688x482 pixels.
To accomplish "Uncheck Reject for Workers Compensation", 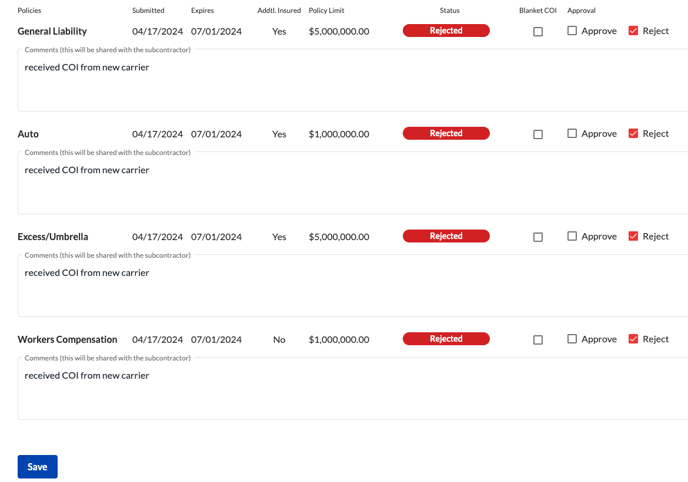I will [633, 339].
